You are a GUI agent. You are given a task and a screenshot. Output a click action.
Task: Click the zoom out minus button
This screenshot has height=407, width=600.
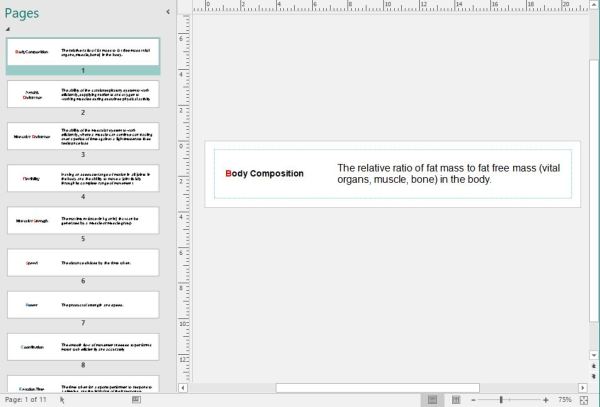click(x=474, y=399)
